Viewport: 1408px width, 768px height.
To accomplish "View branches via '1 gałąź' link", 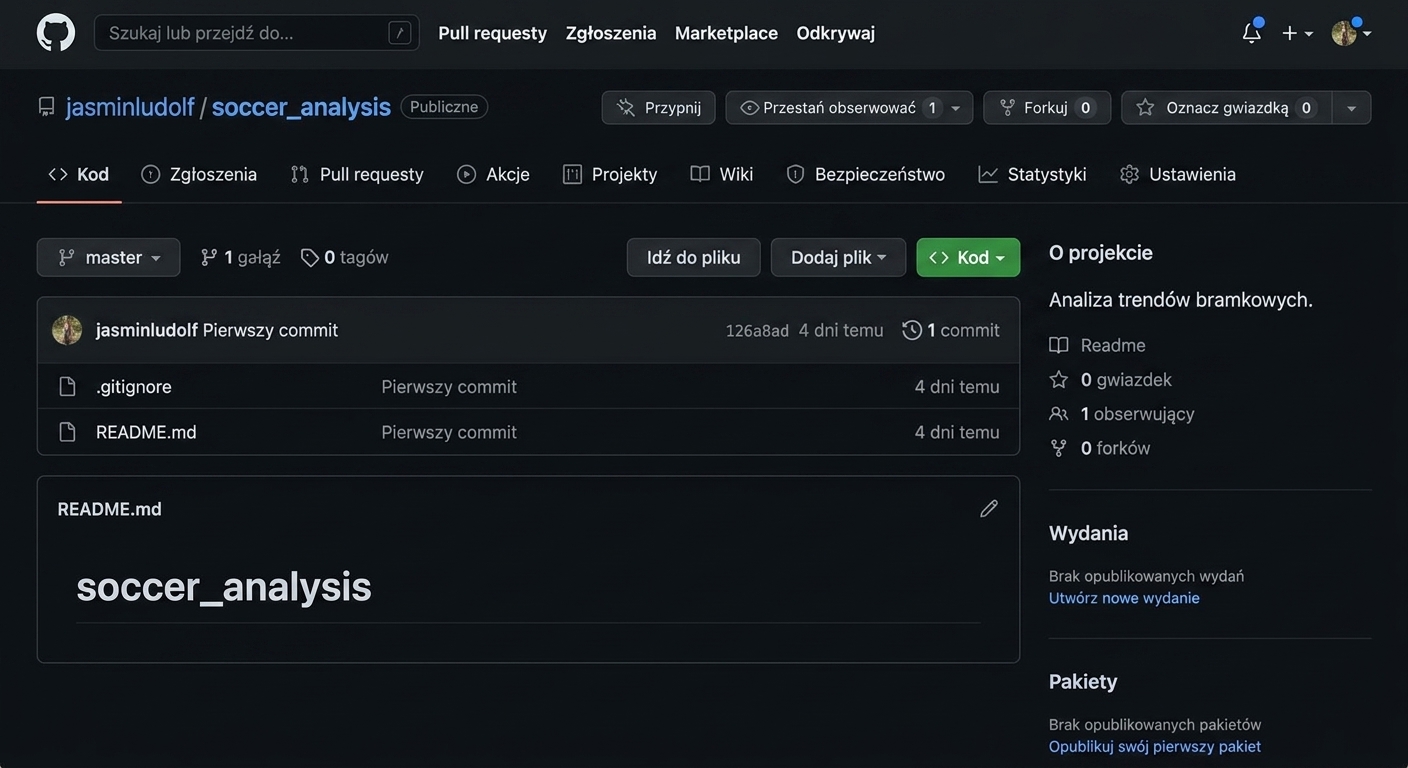I will point(240,257).
